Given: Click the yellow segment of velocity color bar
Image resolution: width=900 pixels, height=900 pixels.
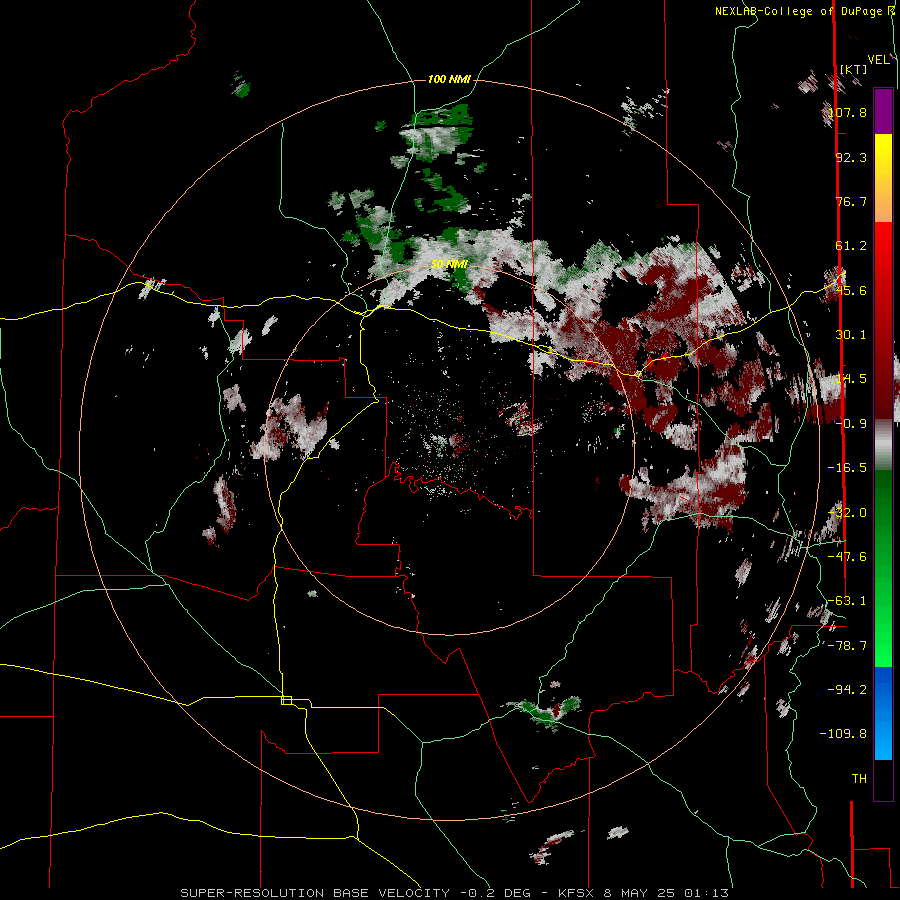Looking at the screenshot, I should (883, 155).
